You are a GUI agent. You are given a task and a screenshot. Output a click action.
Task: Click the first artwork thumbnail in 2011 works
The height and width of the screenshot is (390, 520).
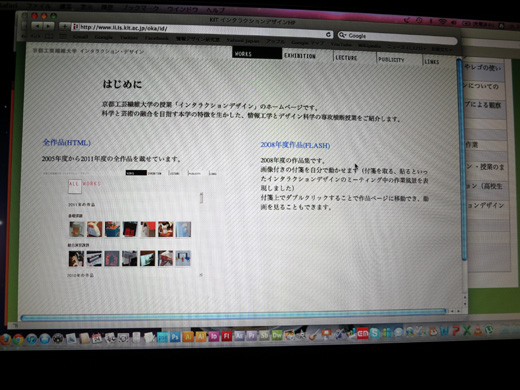tap(77, 229)
